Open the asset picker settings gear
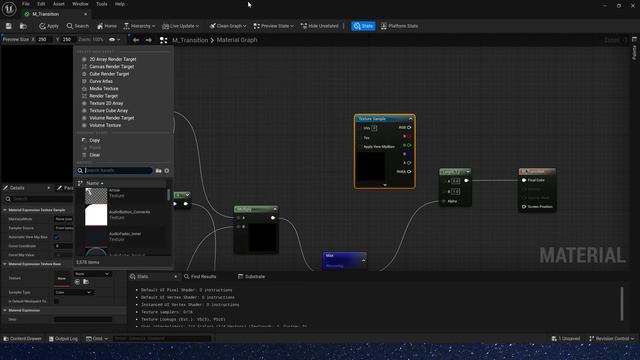 167,171
